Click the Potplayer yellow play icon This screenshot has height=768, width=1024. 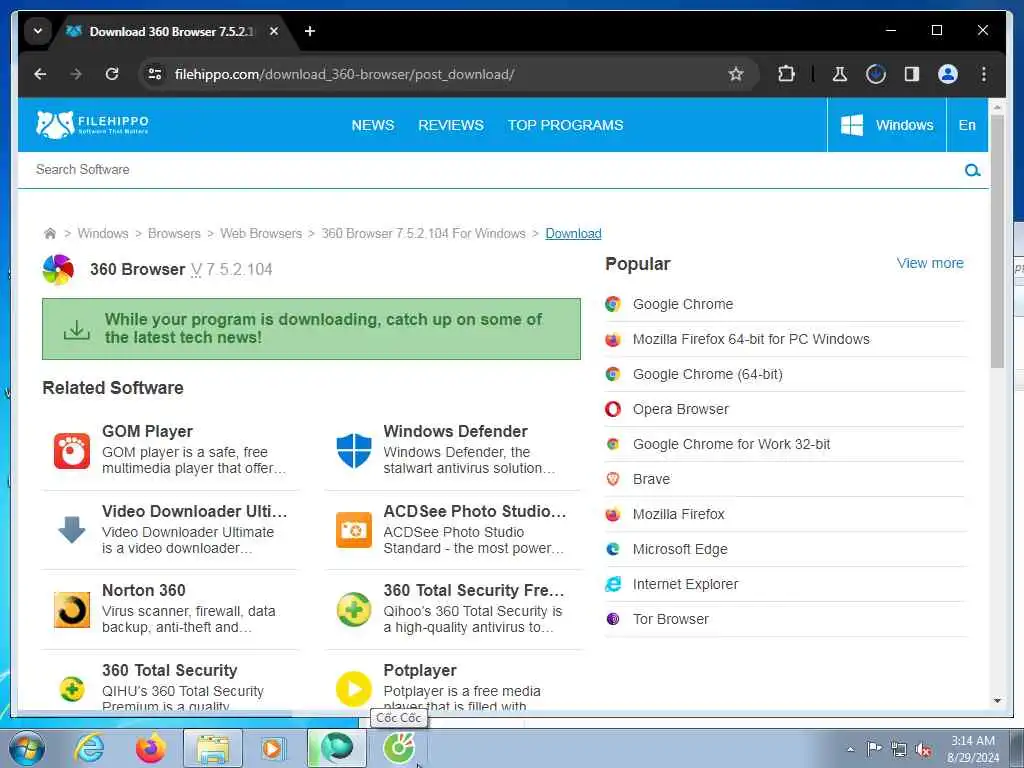(353, 689)
